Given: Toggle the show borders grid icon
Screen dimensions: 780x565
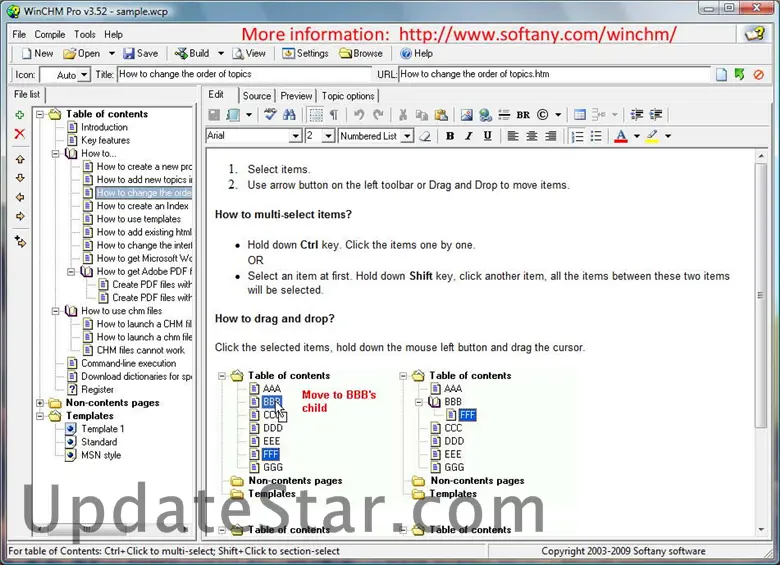Looking at the screenshot, I should point(315,115).
